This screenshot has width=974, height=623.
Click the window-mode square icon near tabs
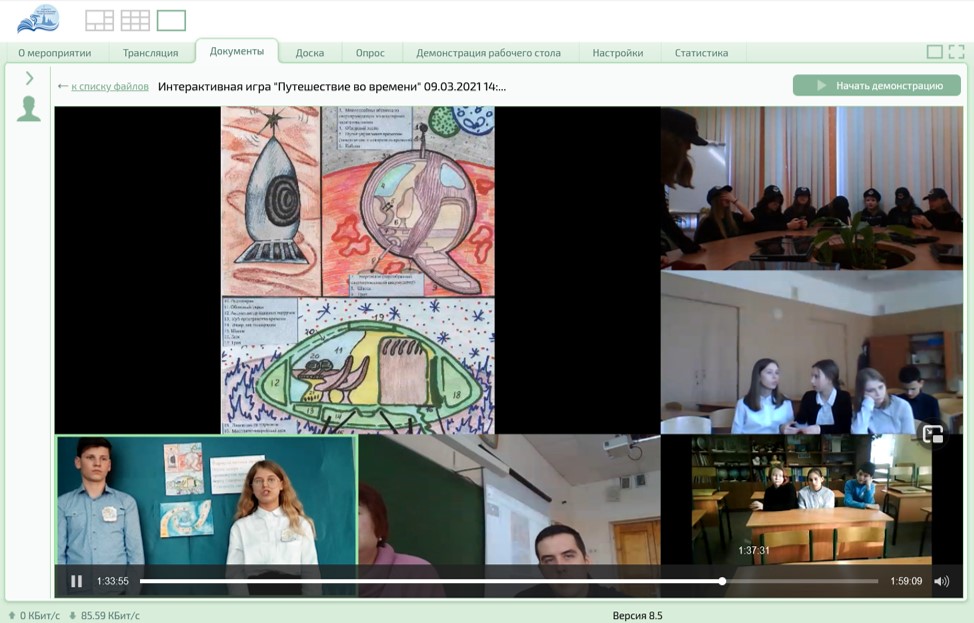pos(934,52)
